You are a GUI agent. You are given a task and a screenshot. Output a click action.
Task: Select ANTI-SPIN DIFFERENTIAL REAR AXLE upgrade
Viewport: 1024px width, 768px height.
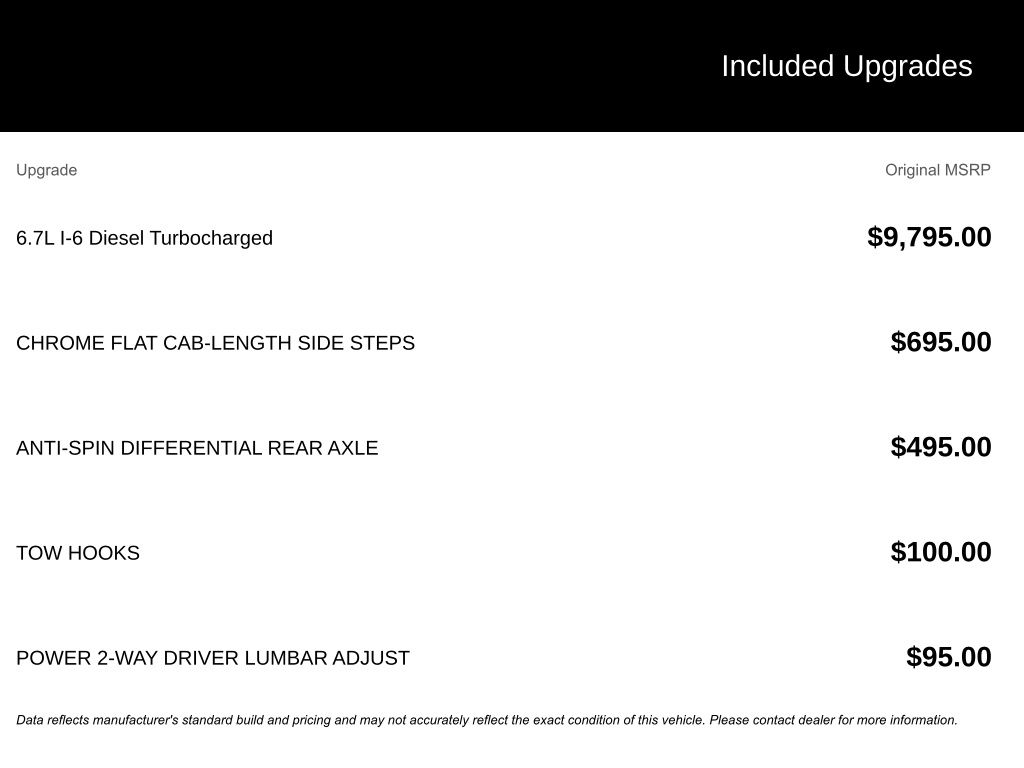point(197,448)
